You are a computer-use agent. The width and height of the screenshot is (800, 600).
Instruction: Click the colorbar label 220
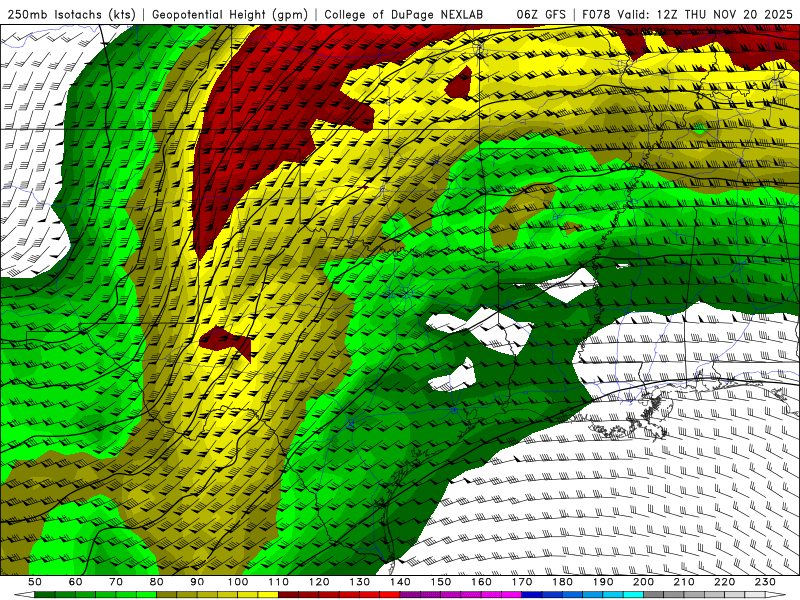pyautogui.click(x=724, y=582)
